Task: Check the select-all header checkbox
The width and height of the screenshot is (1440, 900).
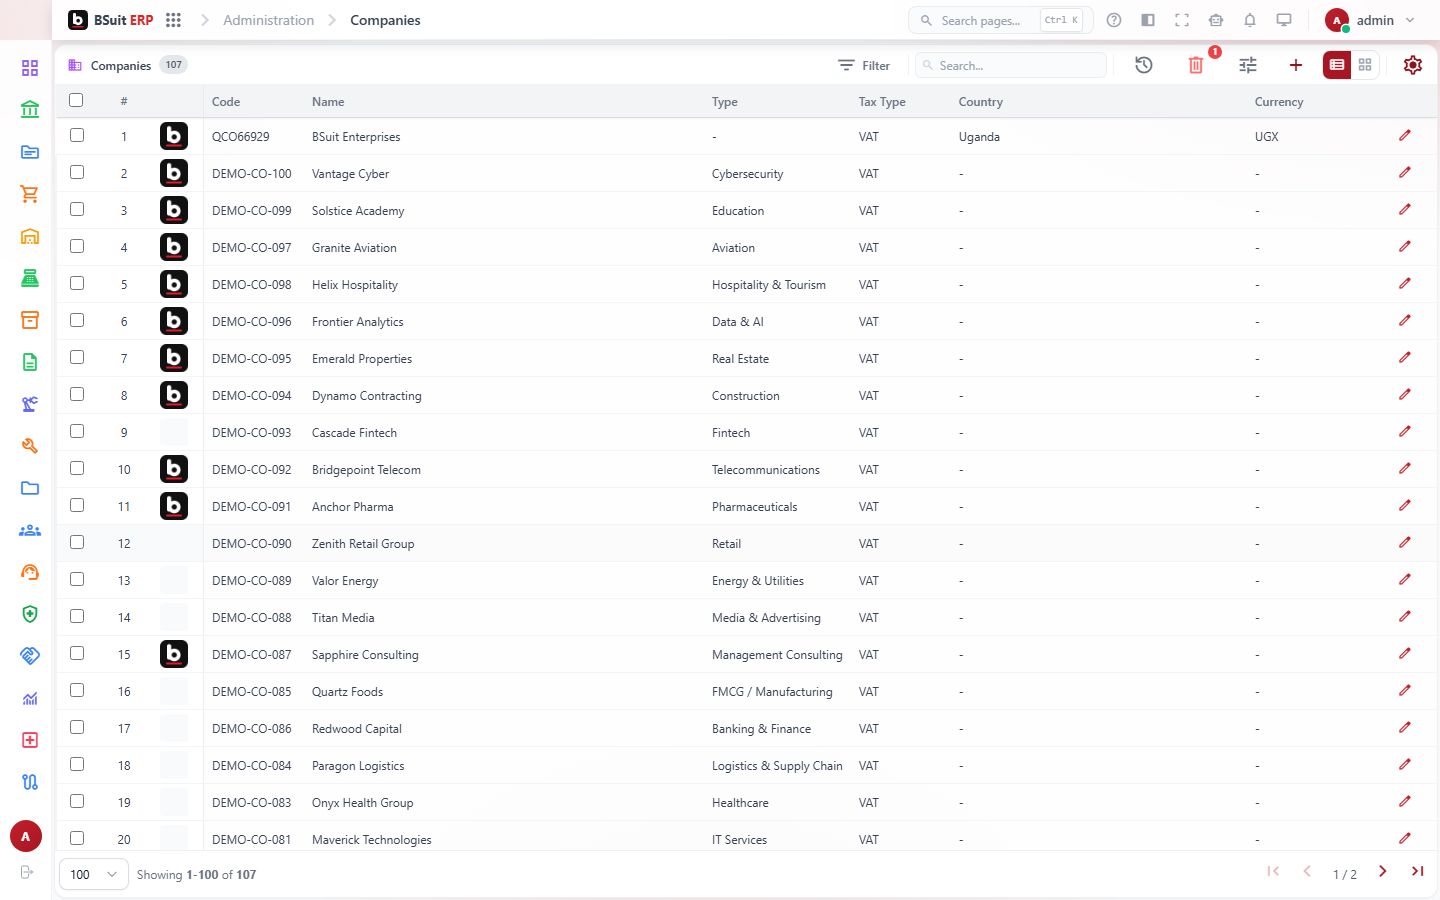Action: [76, 100]
